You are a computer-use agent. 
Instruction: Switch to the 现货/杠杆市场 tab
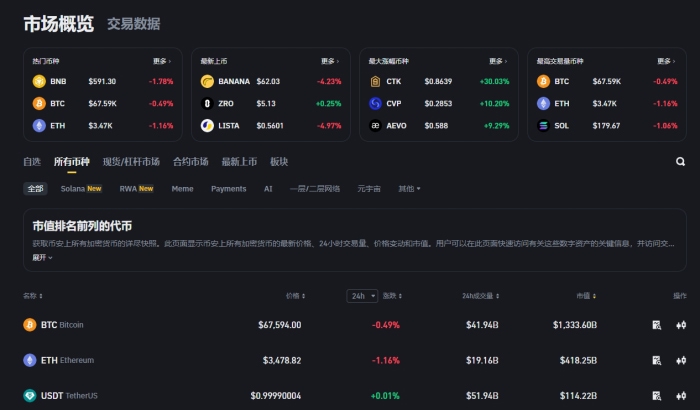point(131,161)
